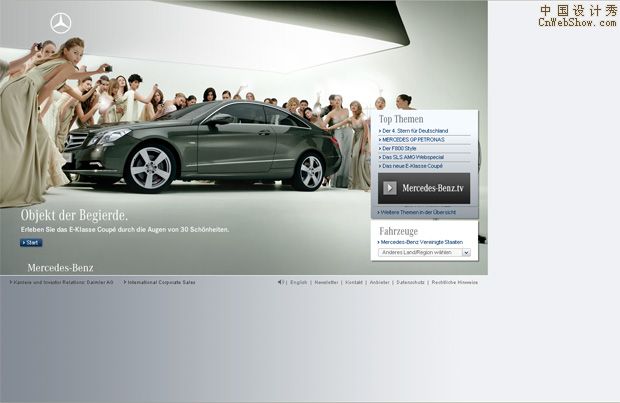Click the 'Objekt der Begierde.' headline
Image resolution: width=620 pixels, height=403 pixels.
click(x=74, y=216)
